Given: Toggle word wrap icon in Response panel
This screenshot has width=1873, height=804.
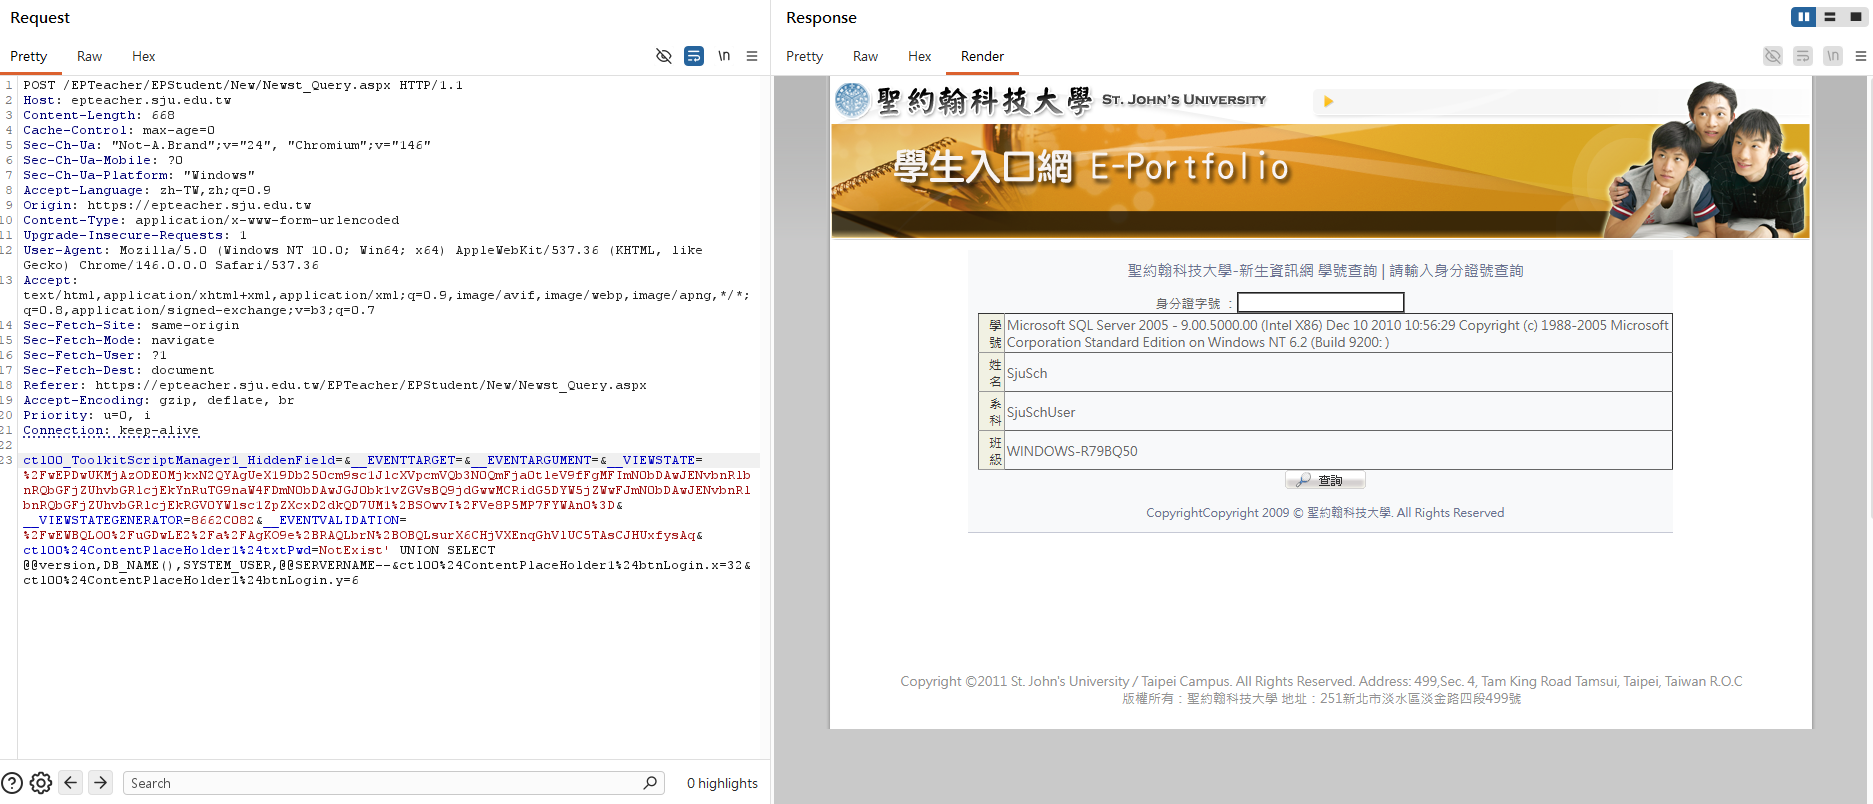Looking at the screenshot, I should pyautogui.click(x=1803, y=56).
